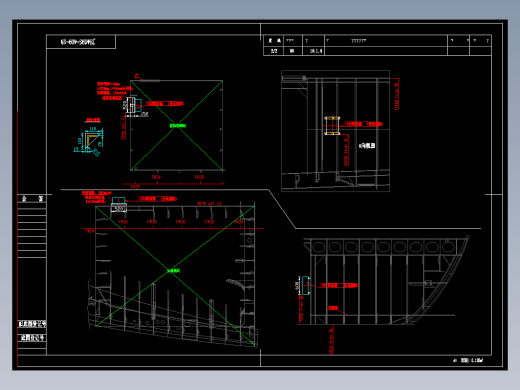This screenshot has width=520, height=390.
Task: Click upper labeled box at left margin bottom
Action: [x=32, y=324]
